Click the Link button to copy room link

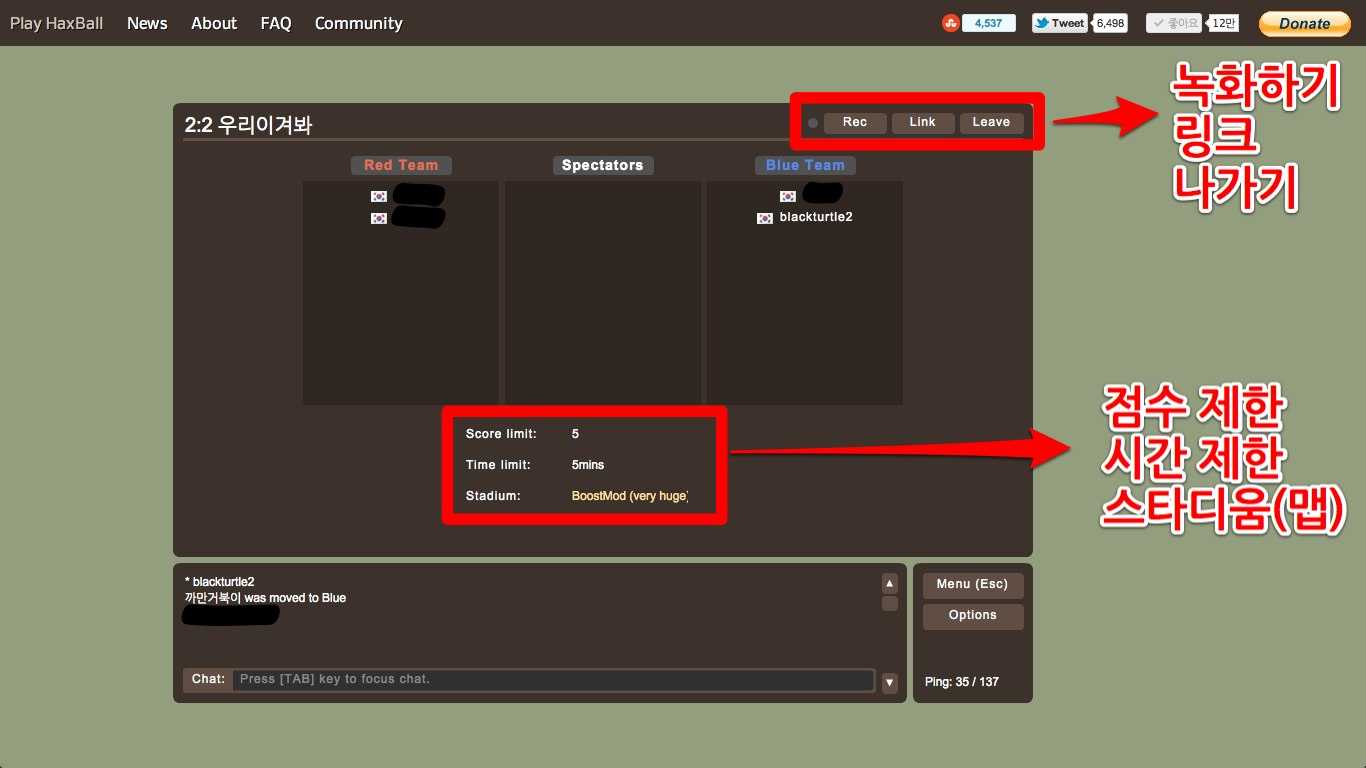(922, 122)
